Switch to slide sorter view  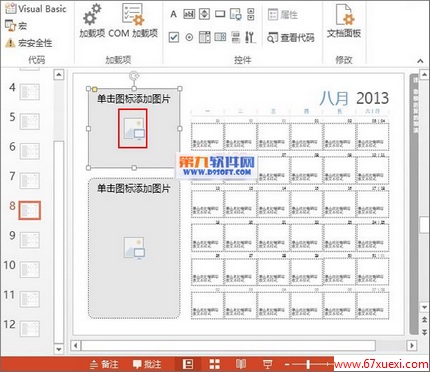click(214, 364)
